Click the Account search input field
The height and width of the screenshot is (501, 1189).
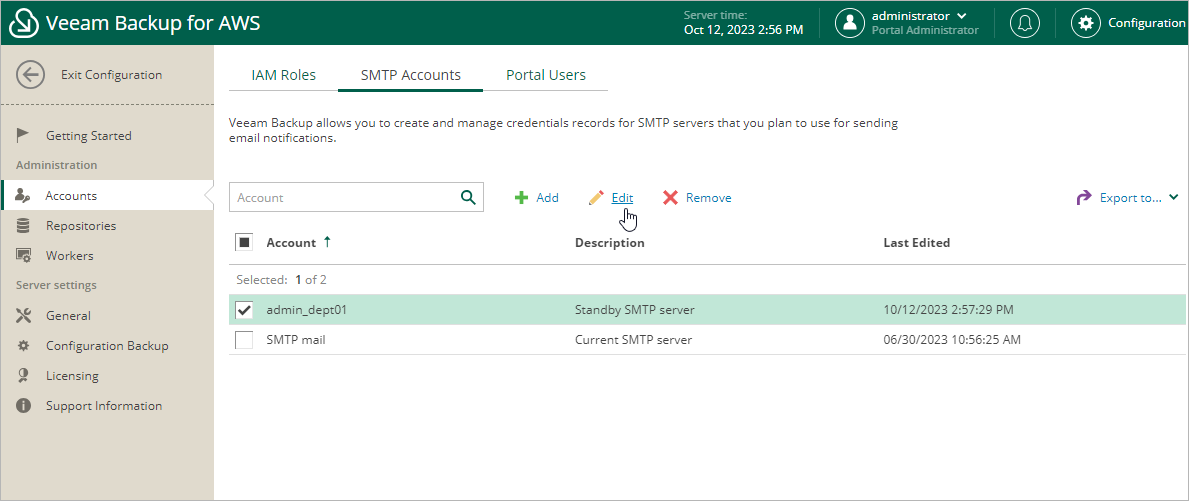tap(340, 197)
